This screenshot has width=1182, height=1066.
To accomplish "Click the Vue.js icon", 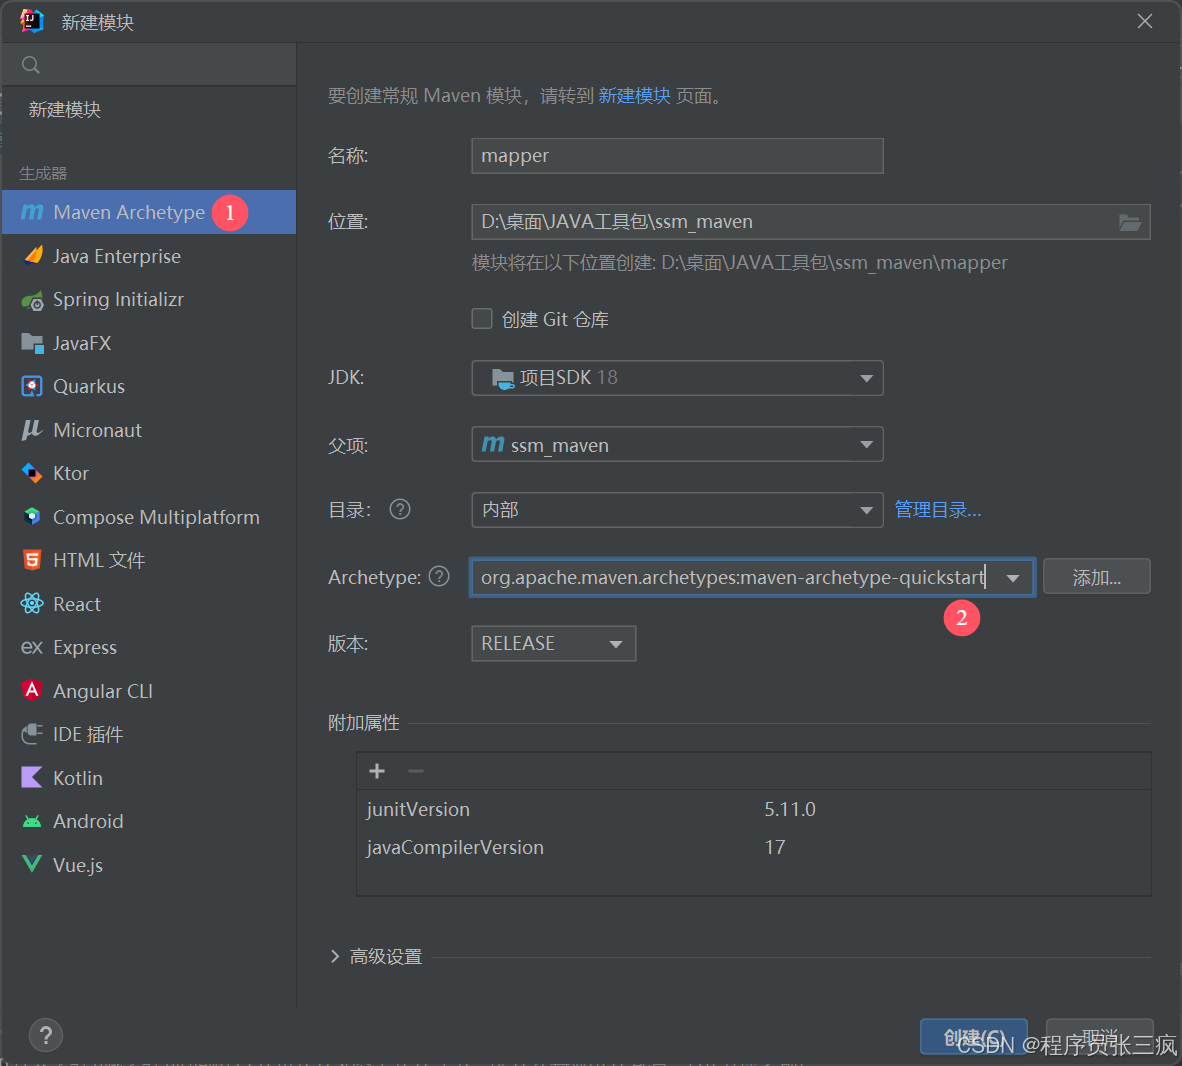I will 32,864.
